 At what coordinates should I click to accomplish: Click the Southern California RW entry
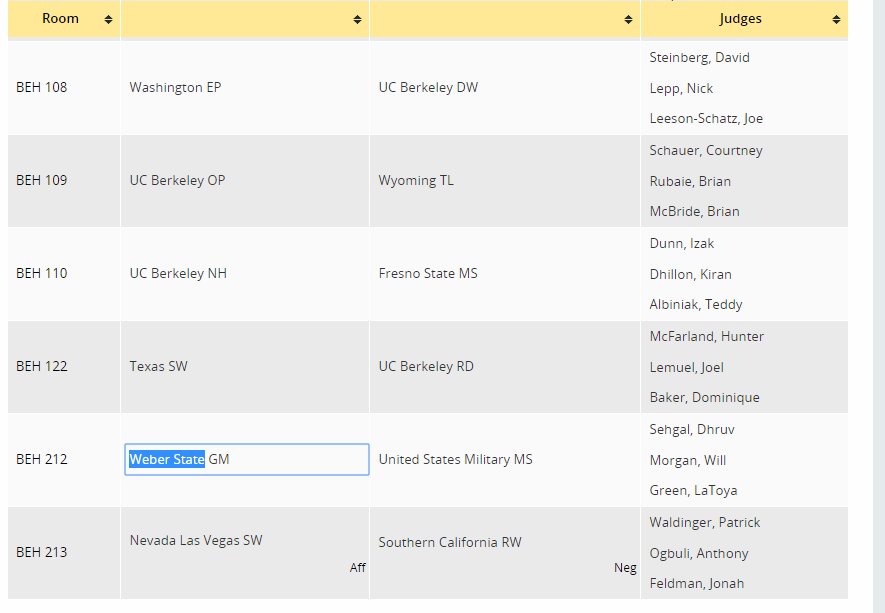(x=450, y=542)
